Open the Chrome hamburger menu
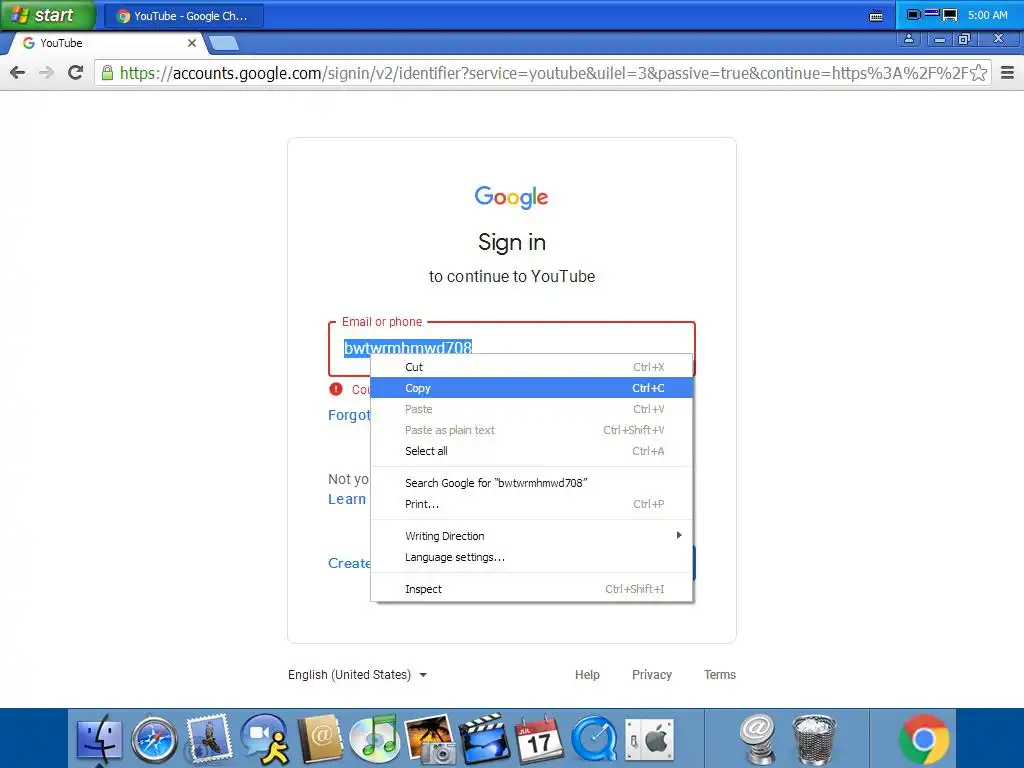The height and width of the screenshot is (768, 1024). click(1008, 72)
